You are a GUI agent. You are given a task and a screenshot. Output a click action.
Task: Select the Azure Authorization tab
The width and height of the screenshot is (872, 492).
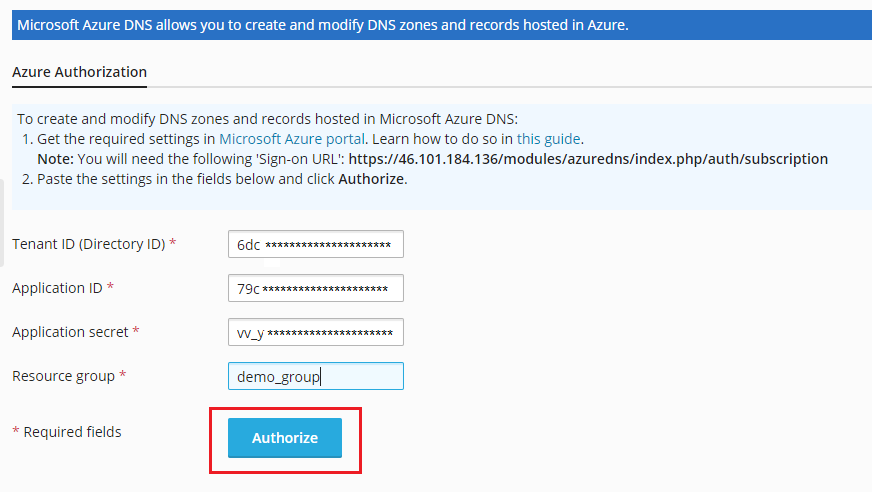(x=79, y=72)
